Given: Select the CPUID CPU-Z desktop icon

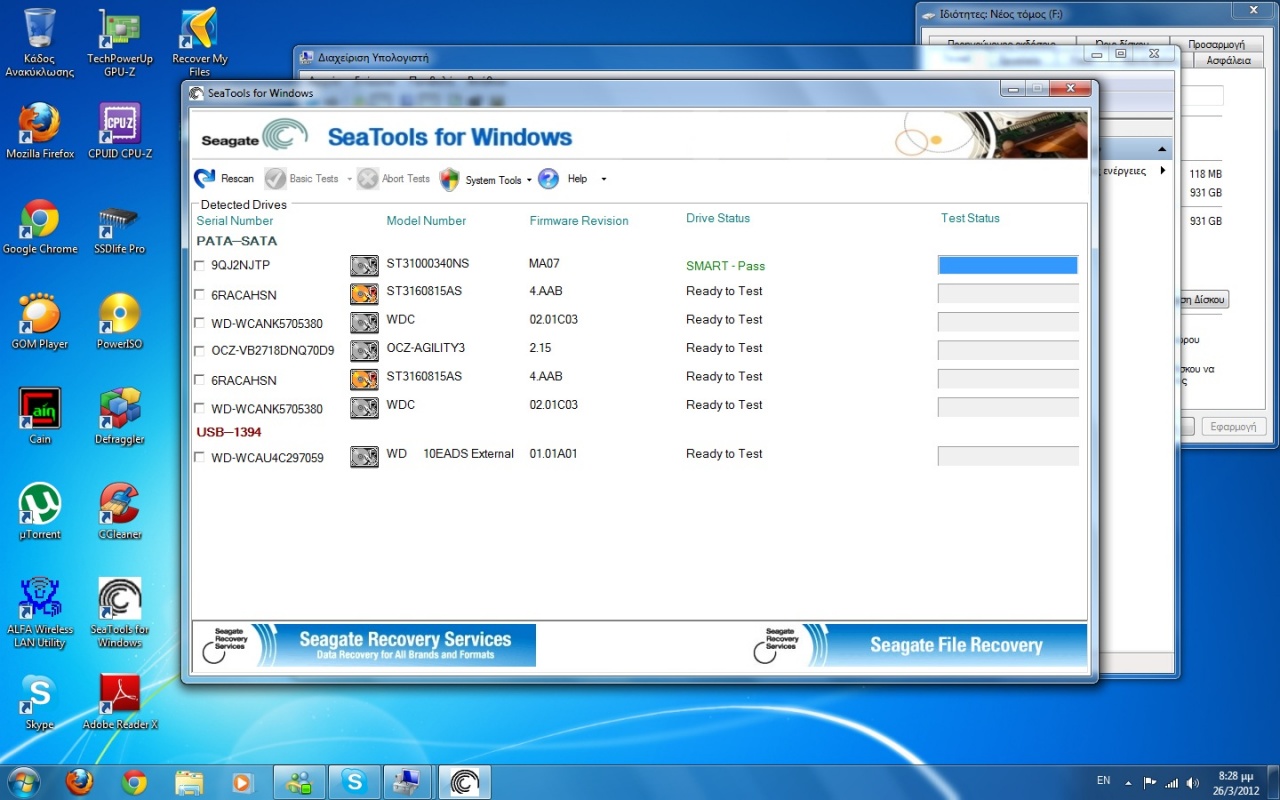Looking at the screenshot, I should tap(120, 131).
